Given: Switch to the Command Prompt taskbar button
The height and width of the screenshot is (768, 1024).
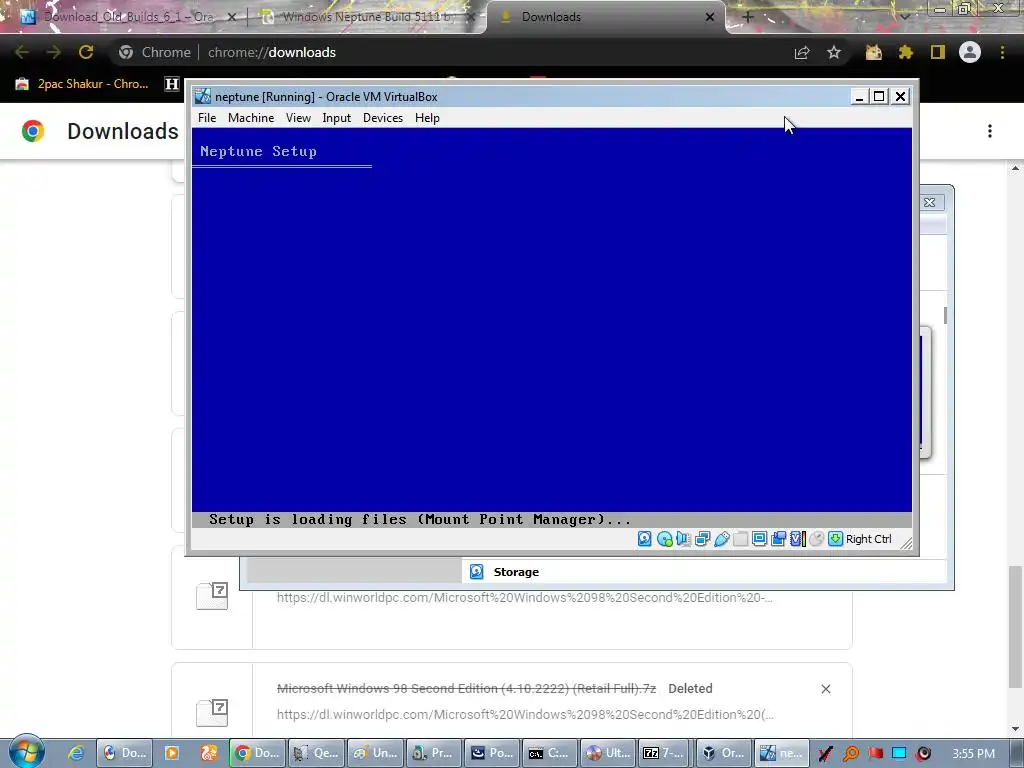Looking at the screenshot, I should pos(551,753).
